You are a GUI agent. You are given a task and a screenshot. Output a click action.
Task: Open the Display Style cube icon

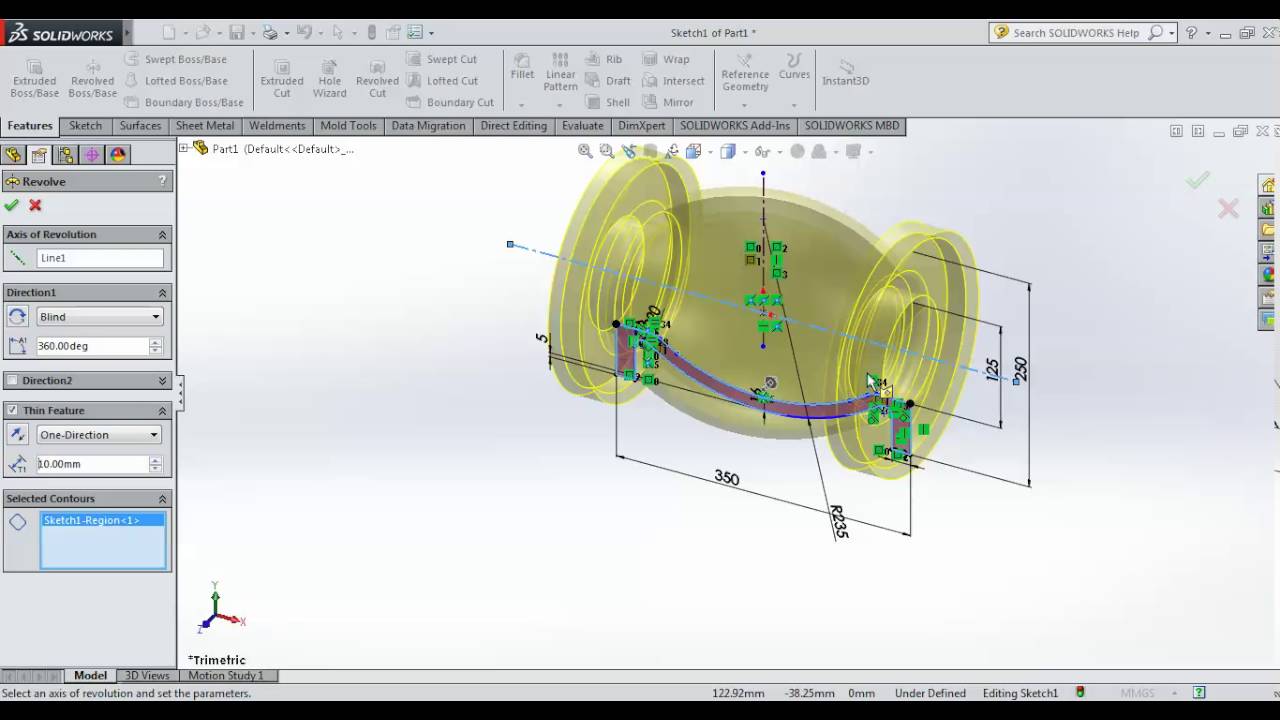pos(728,151)
